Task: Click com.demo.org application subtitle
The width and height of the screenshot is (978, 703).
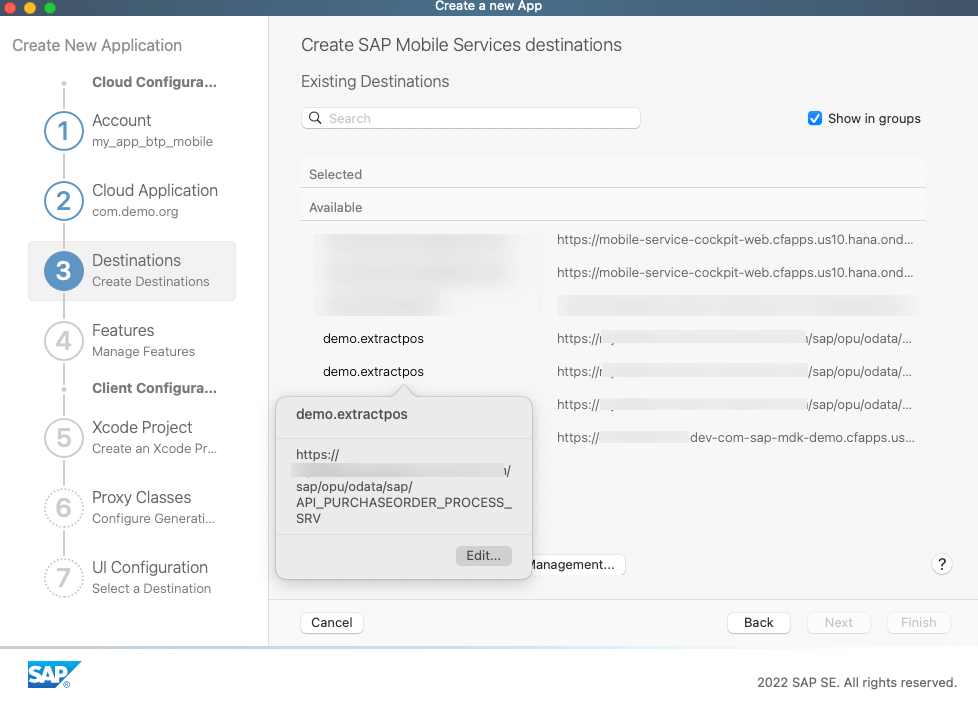Action: (135, 211)
